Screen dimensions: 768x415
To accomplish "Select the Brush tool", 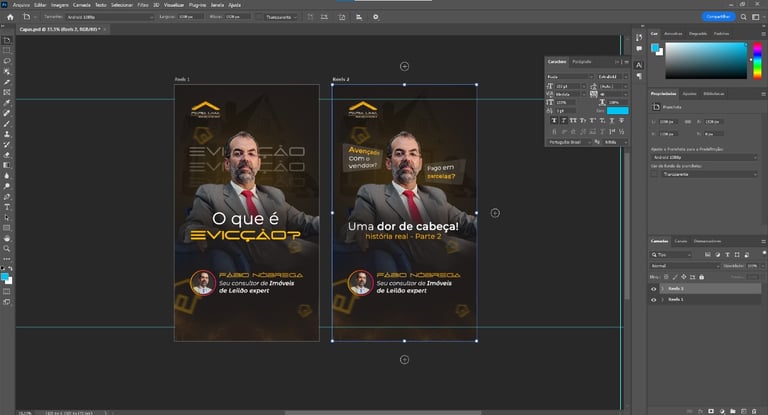I will click(7, 123).
